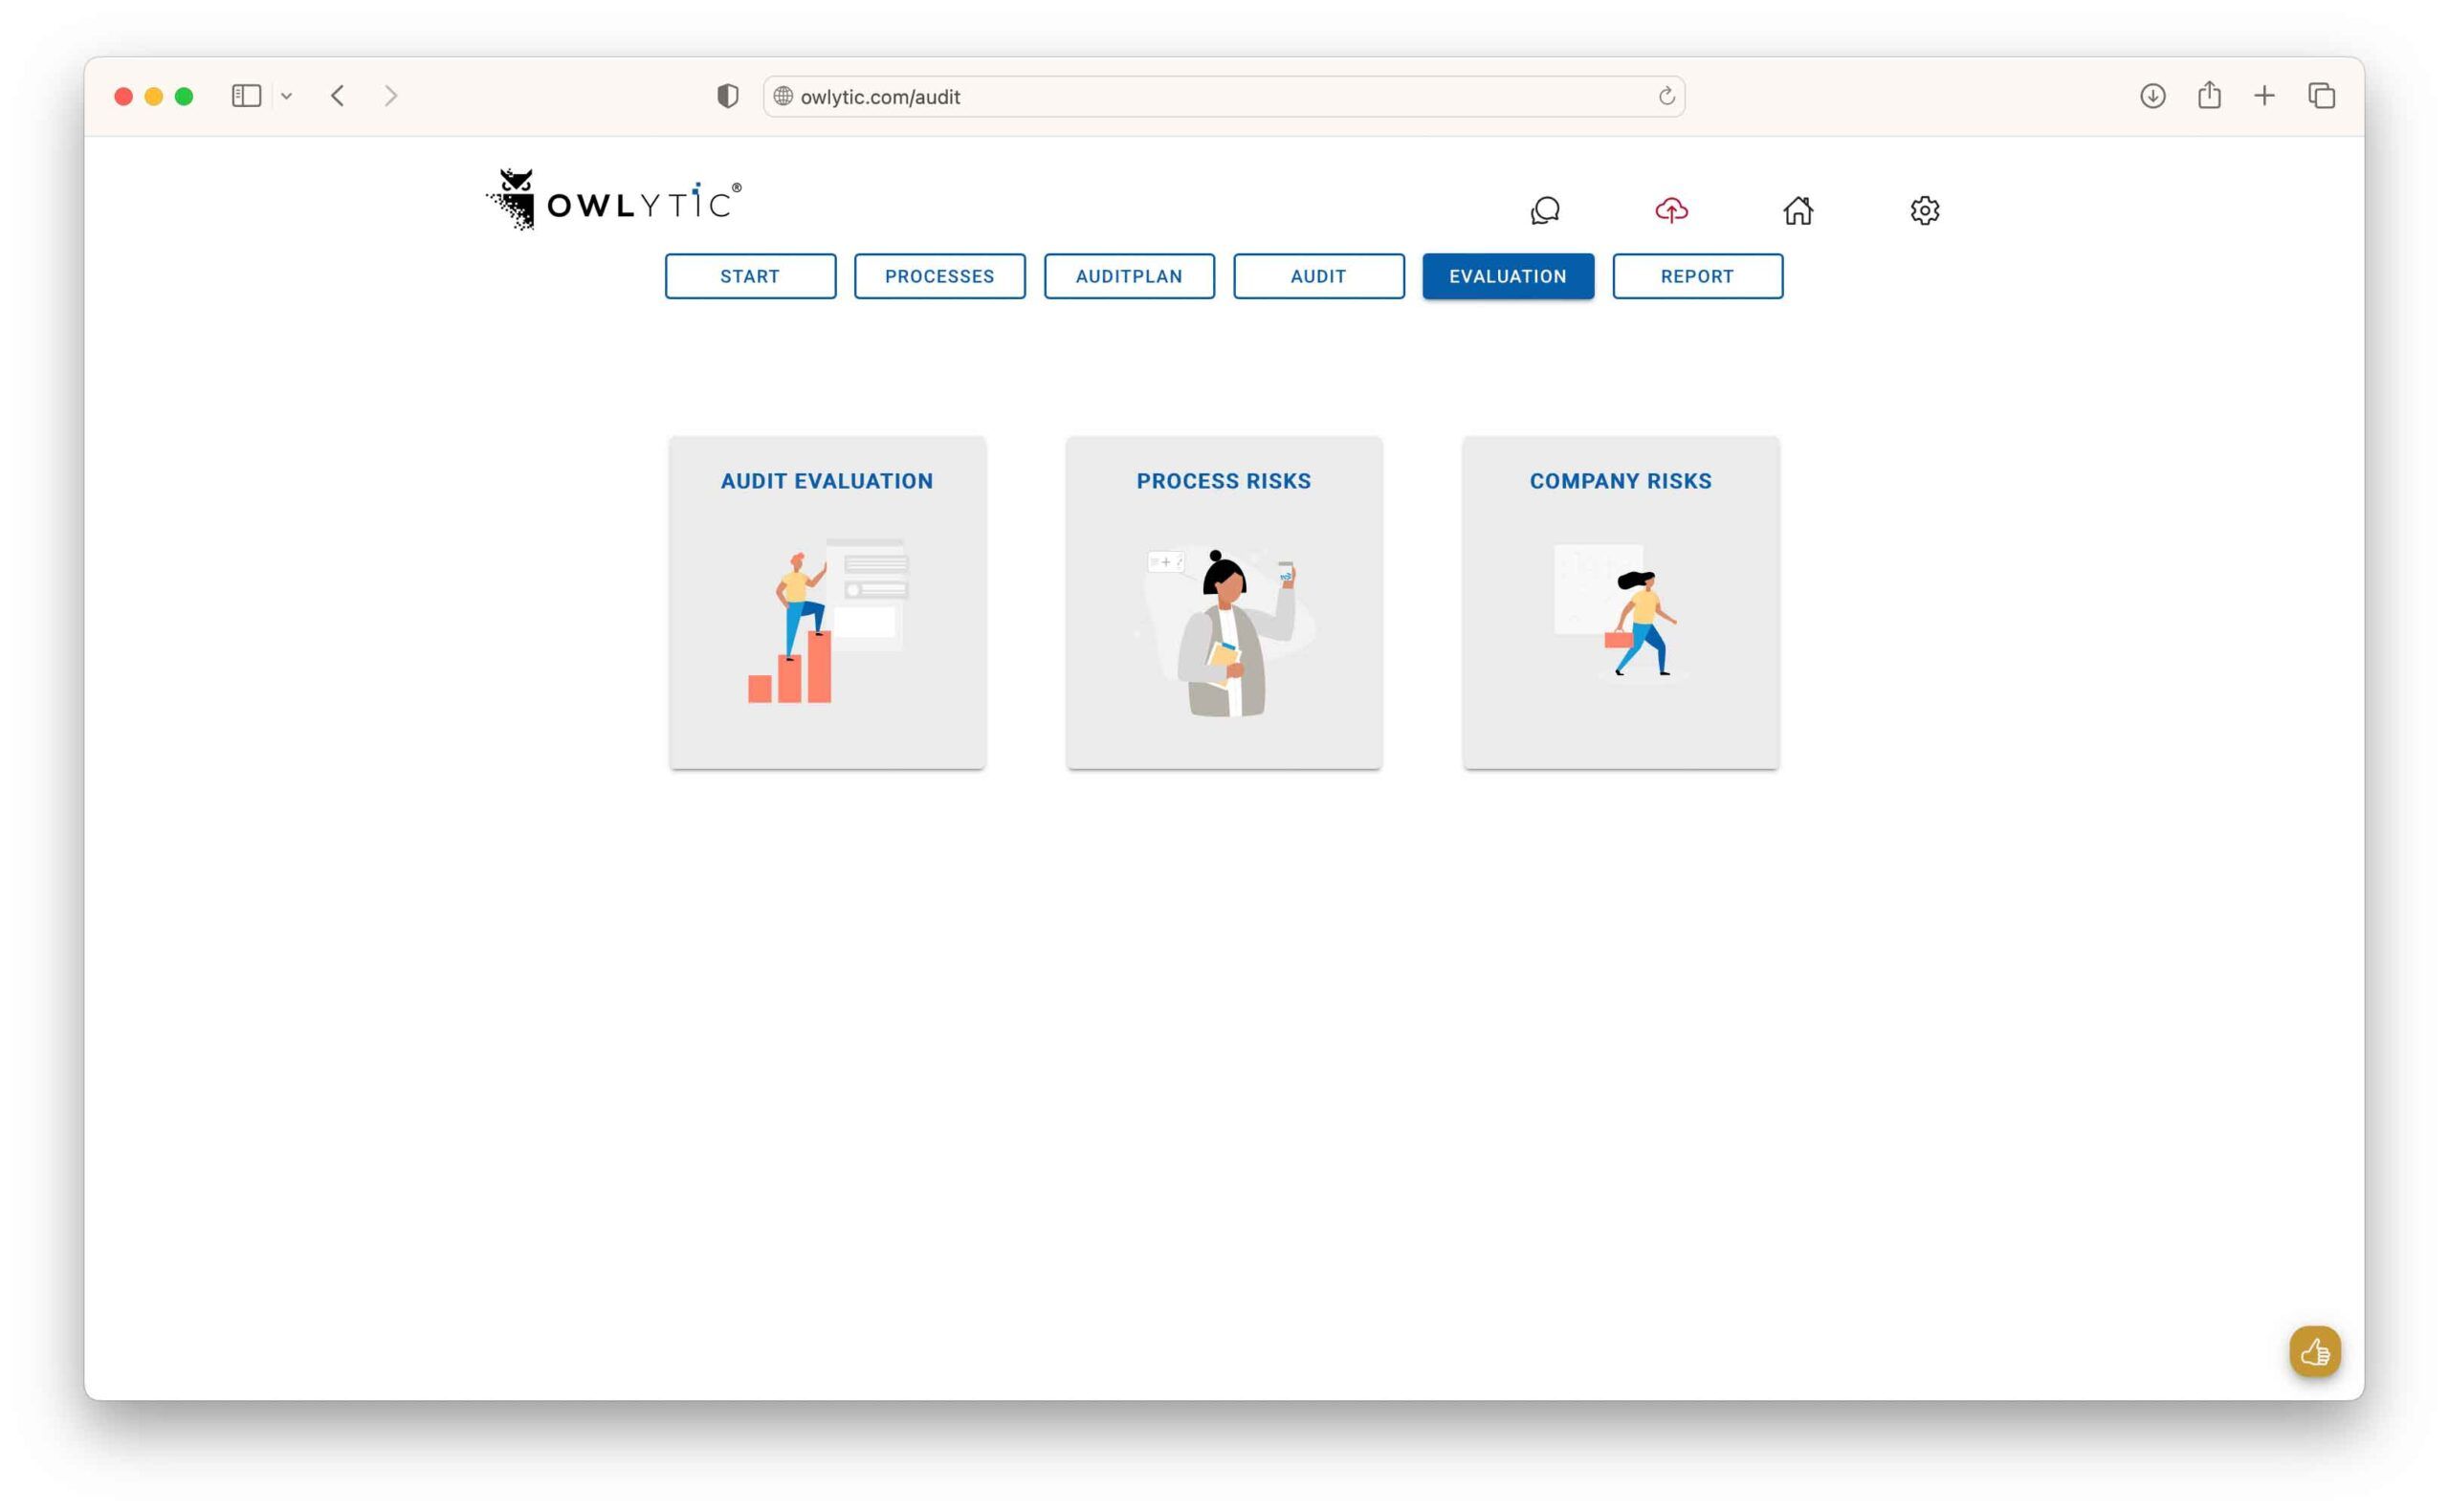Switch to the REPORT tab
This screenshot has height=1512, width=2449.
coord(1697,276)
